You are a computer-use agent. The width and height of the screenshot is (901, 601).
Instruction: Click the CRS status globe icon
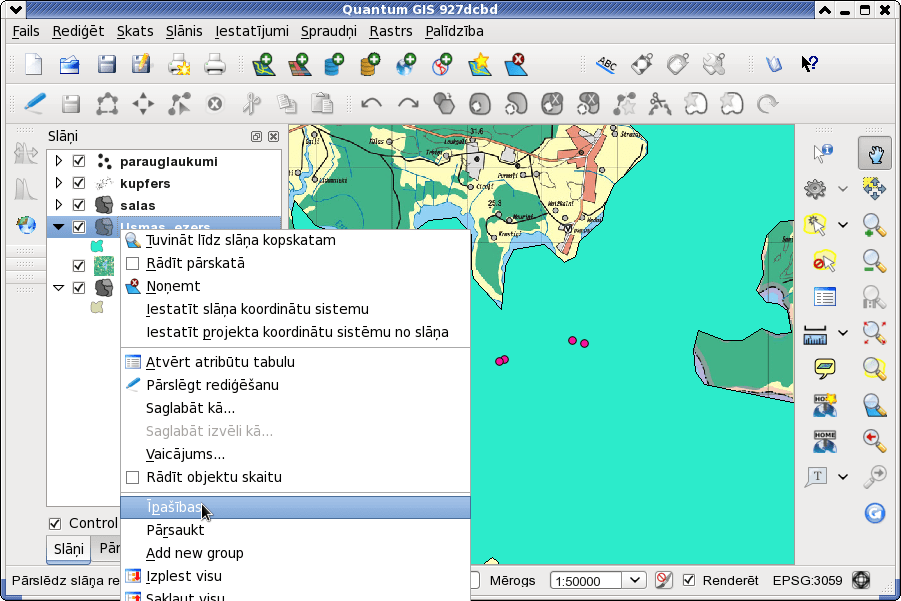[861, 580]
